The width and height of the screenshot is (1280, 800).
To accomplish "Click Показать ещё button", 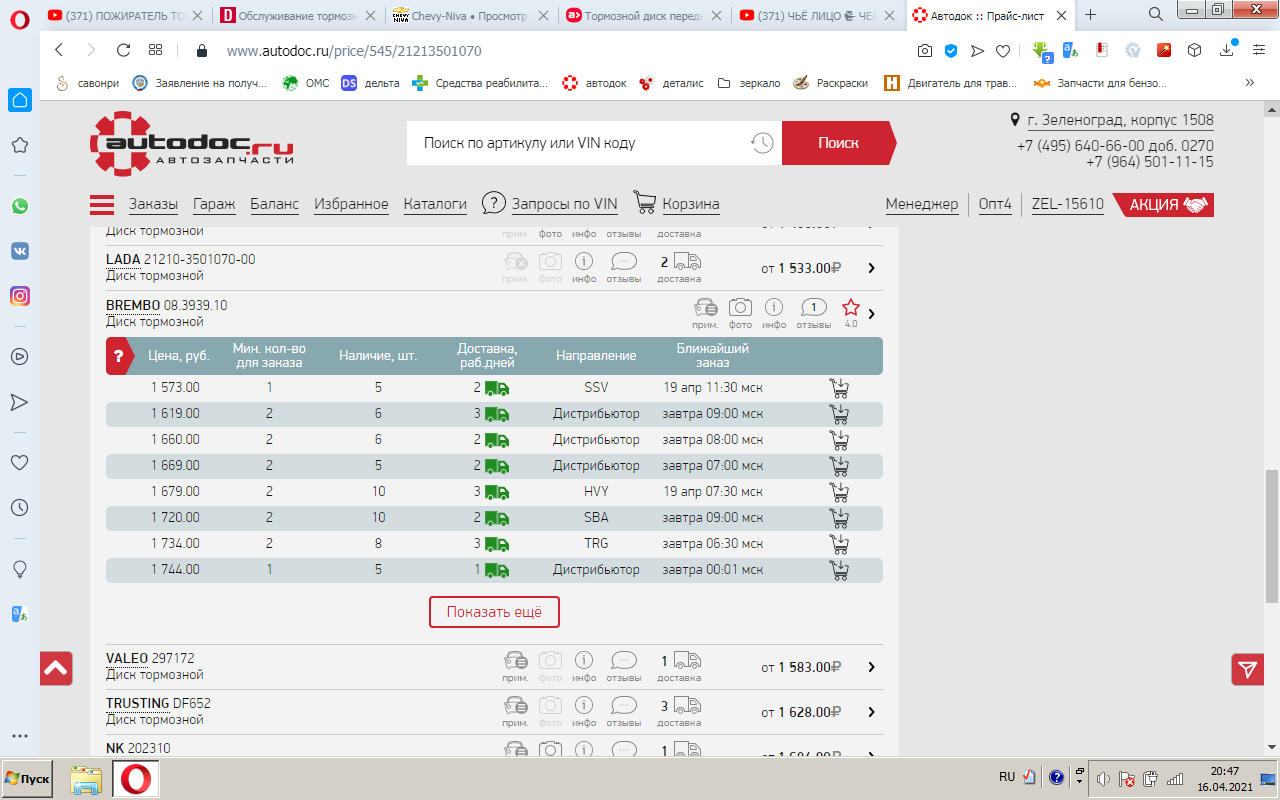I will point(494,612).
